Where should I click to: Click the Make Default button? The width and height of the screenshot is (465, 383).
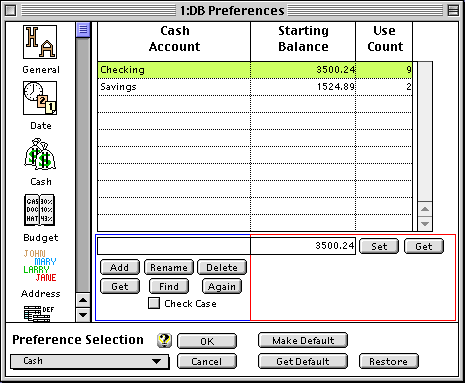point(303,341)
